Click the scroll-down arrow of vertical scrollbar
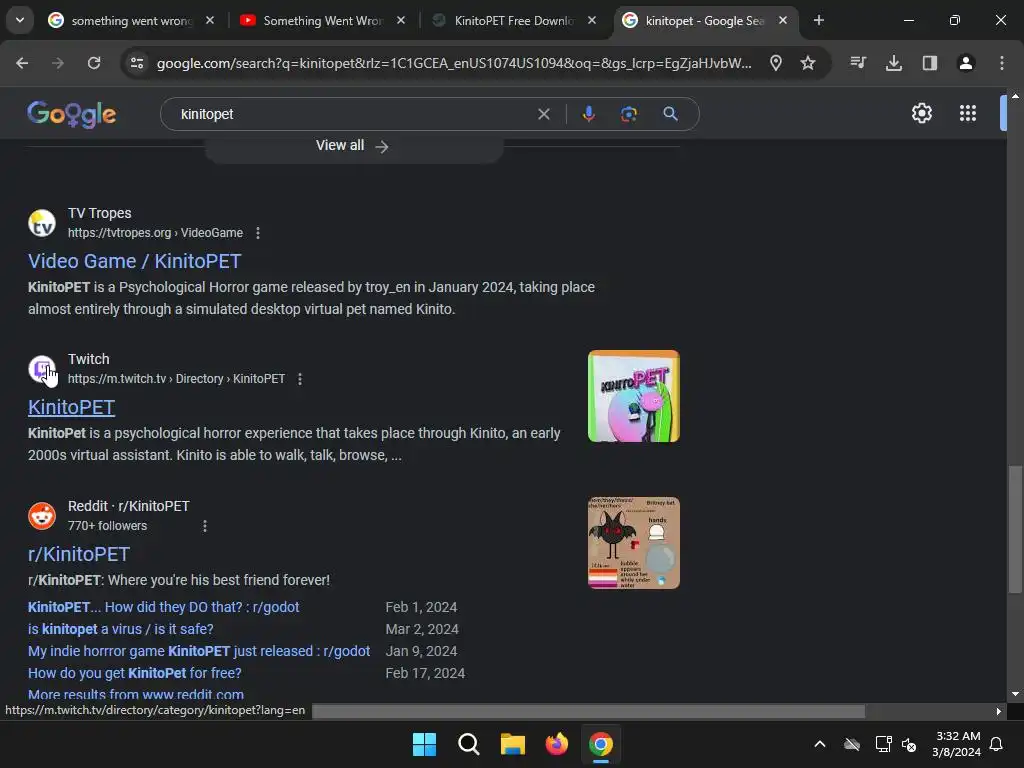Viewport: 1024px width, 768px height. tap(1016, 694)
